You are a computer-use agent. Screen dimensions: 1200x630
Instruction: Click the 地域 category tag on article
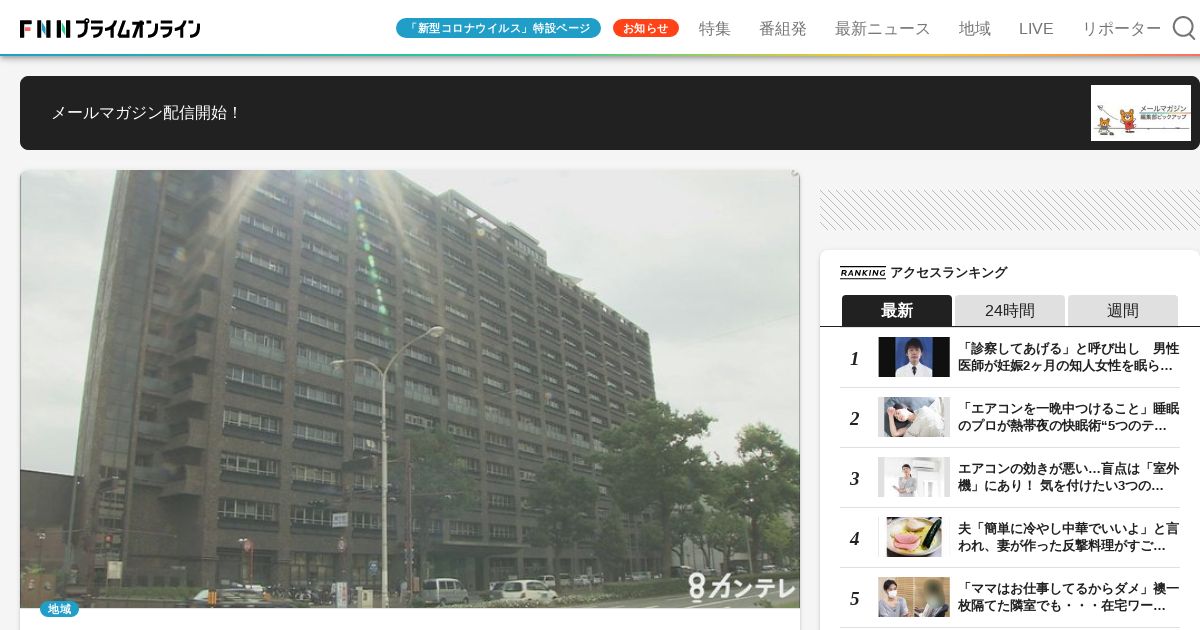(x=59, y=608)
